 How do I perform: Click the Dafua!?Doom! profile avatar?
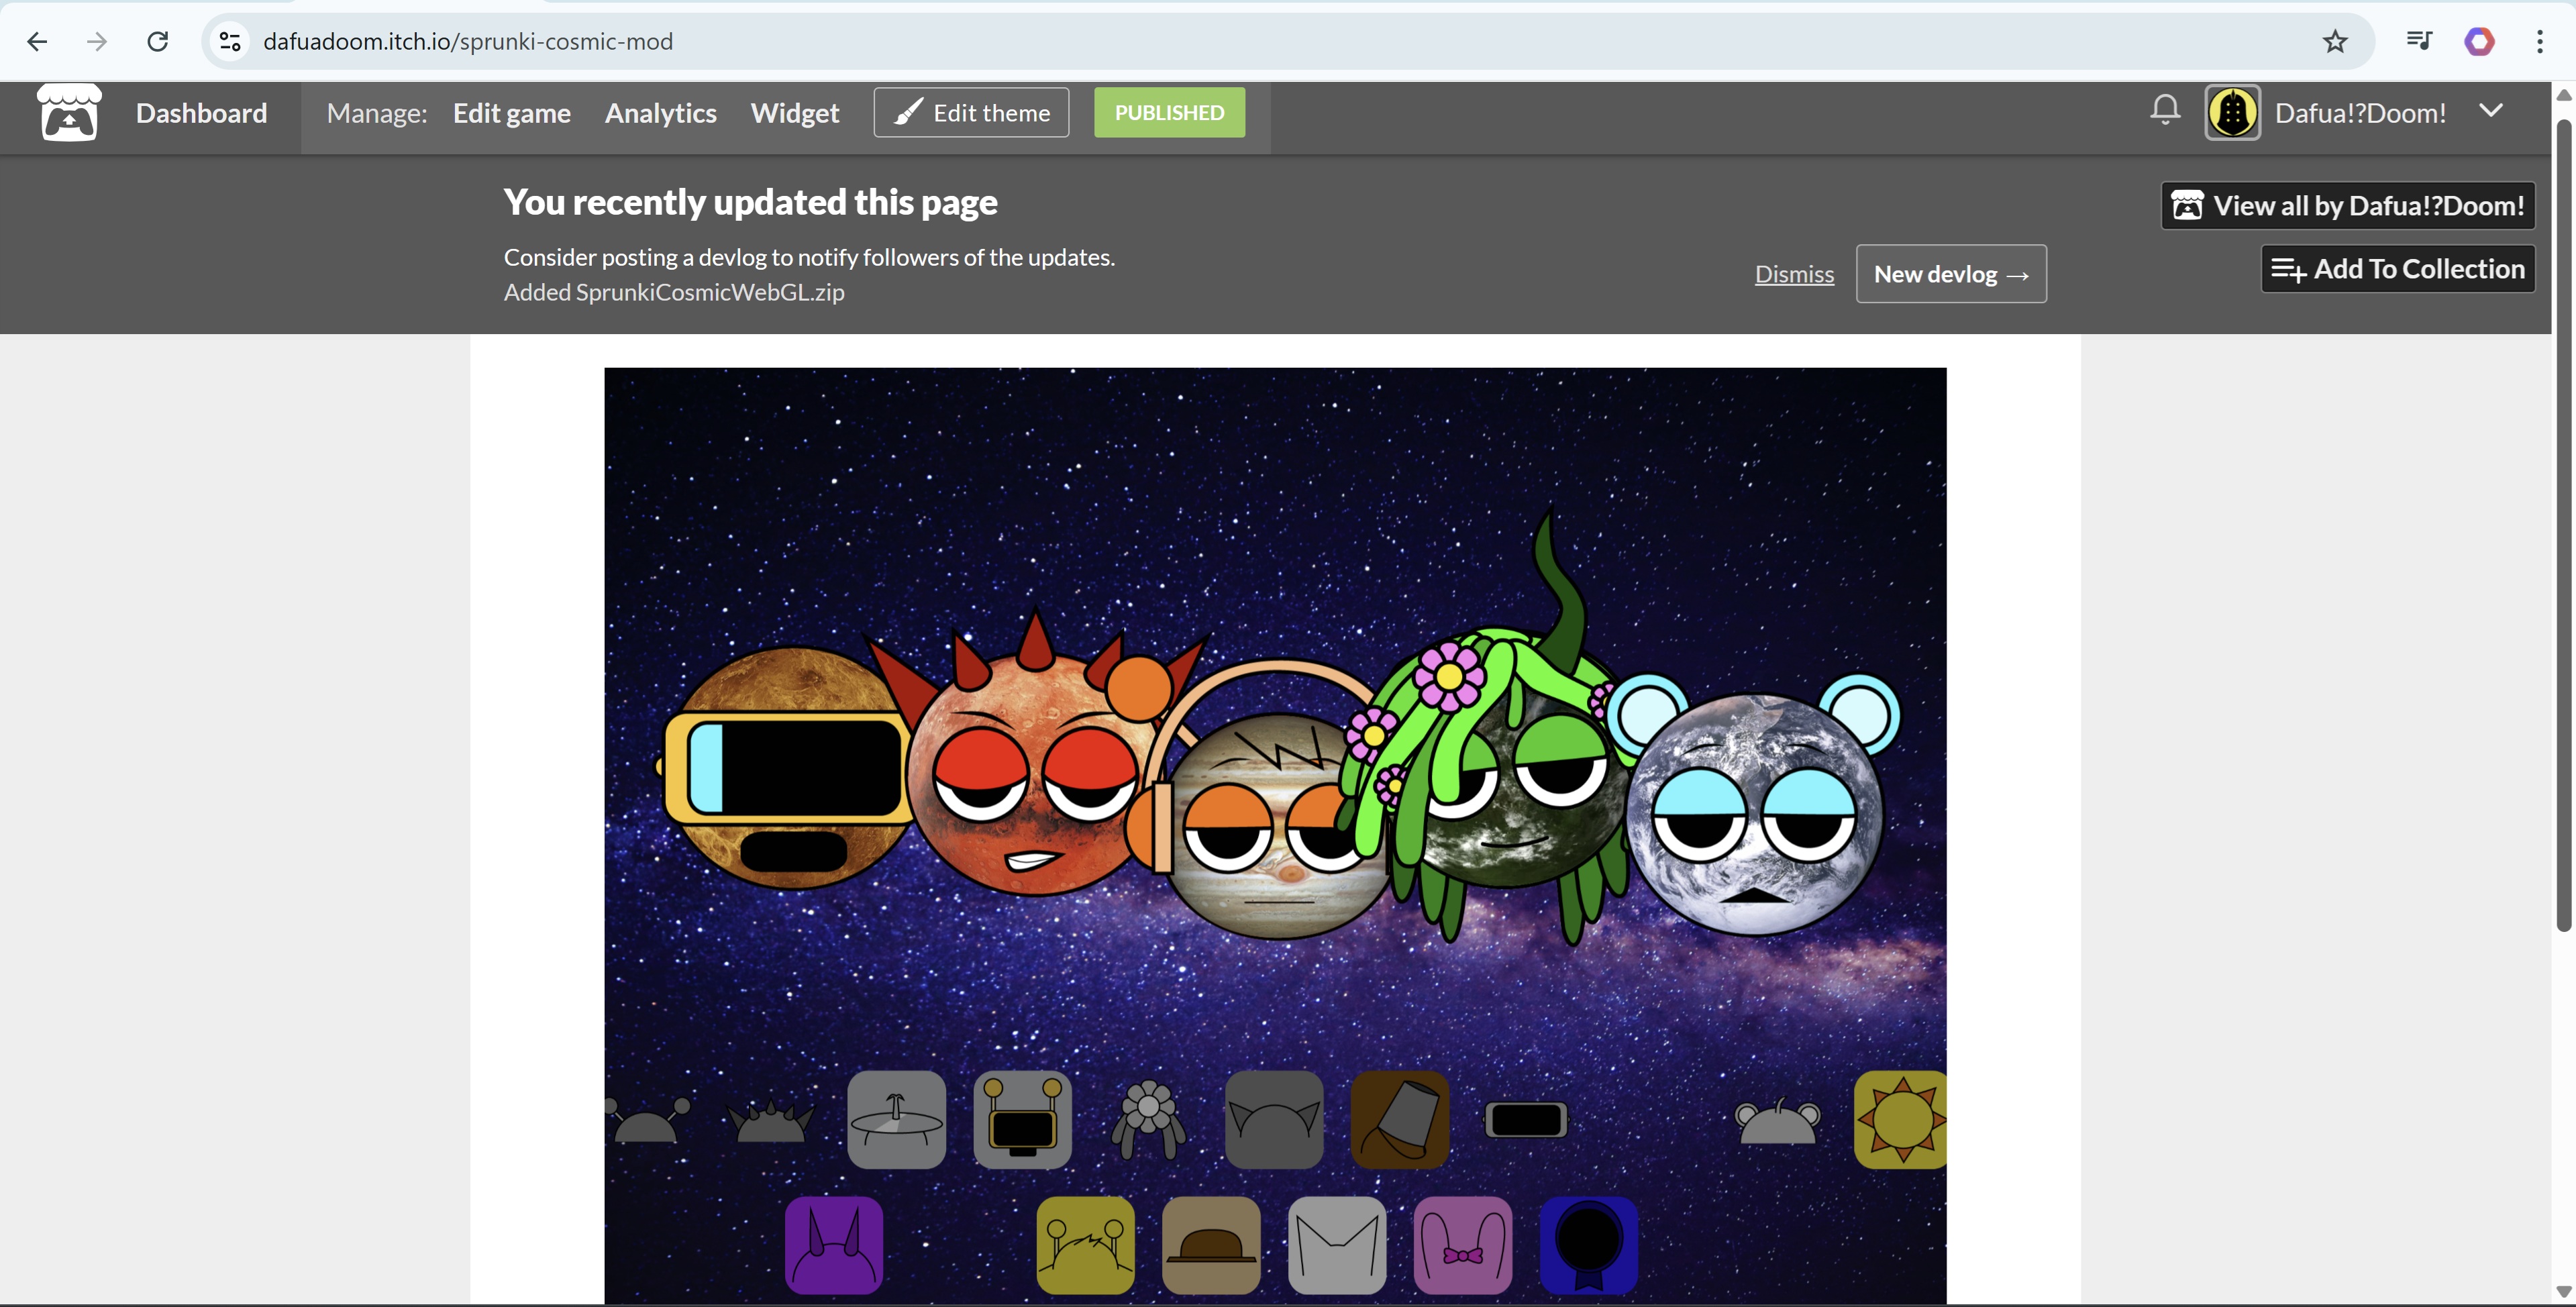pyautogui.click(x=2233, y=113)
